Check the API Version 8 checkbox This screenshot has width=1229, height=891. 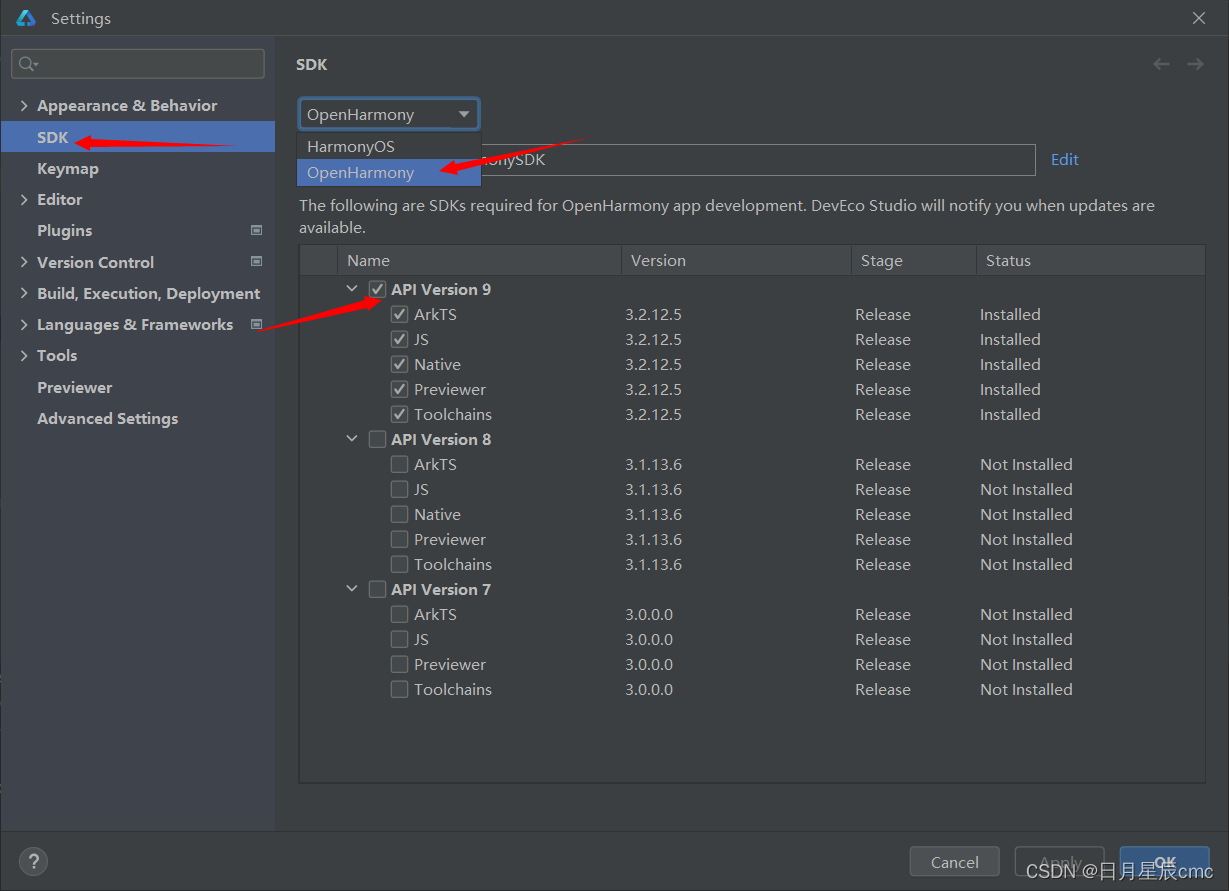pos(377,439)
